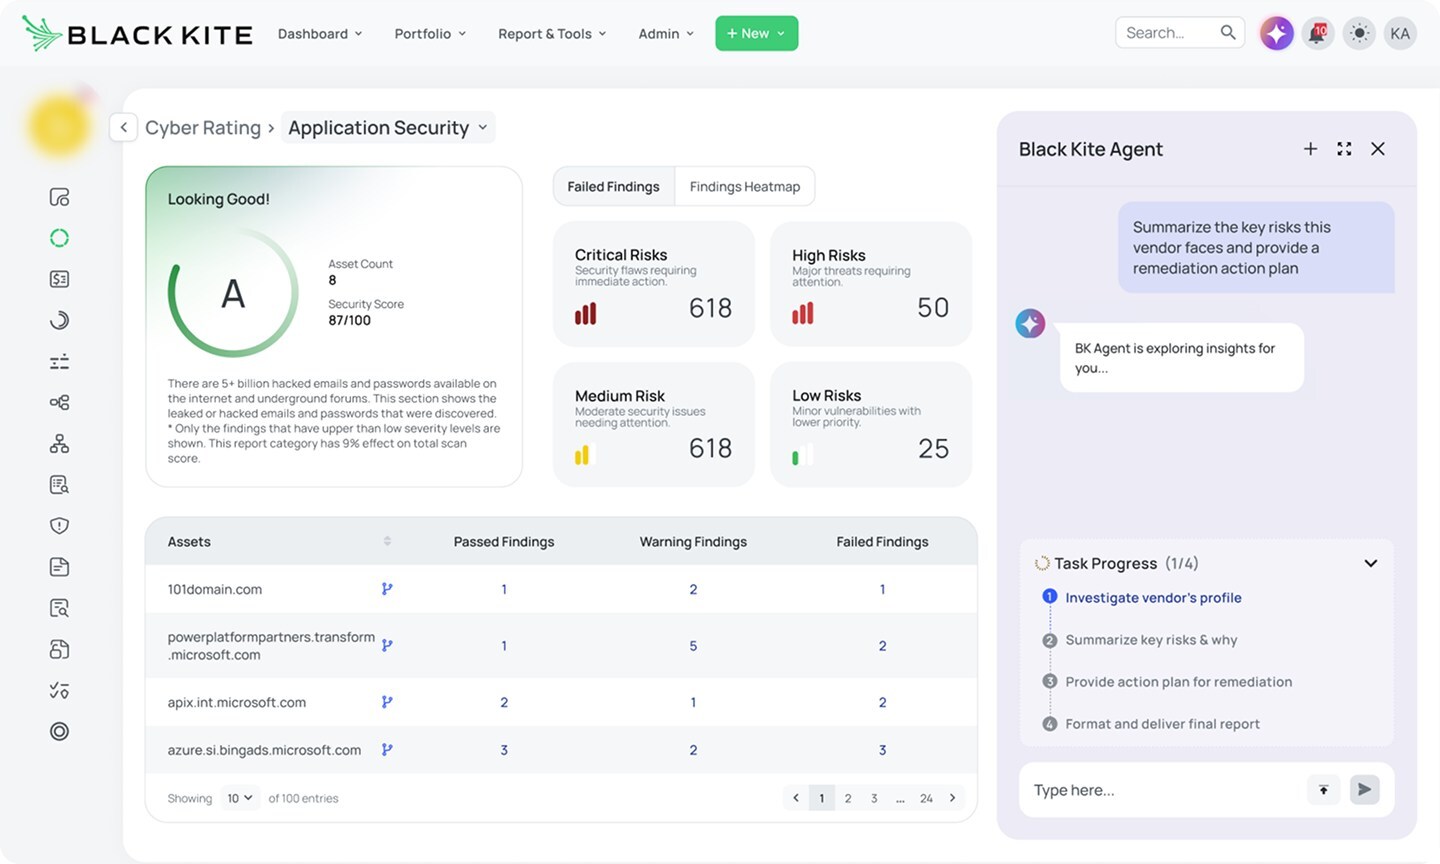Open the green circle Cyber Rating sidebar icon

tap(59, 238)
